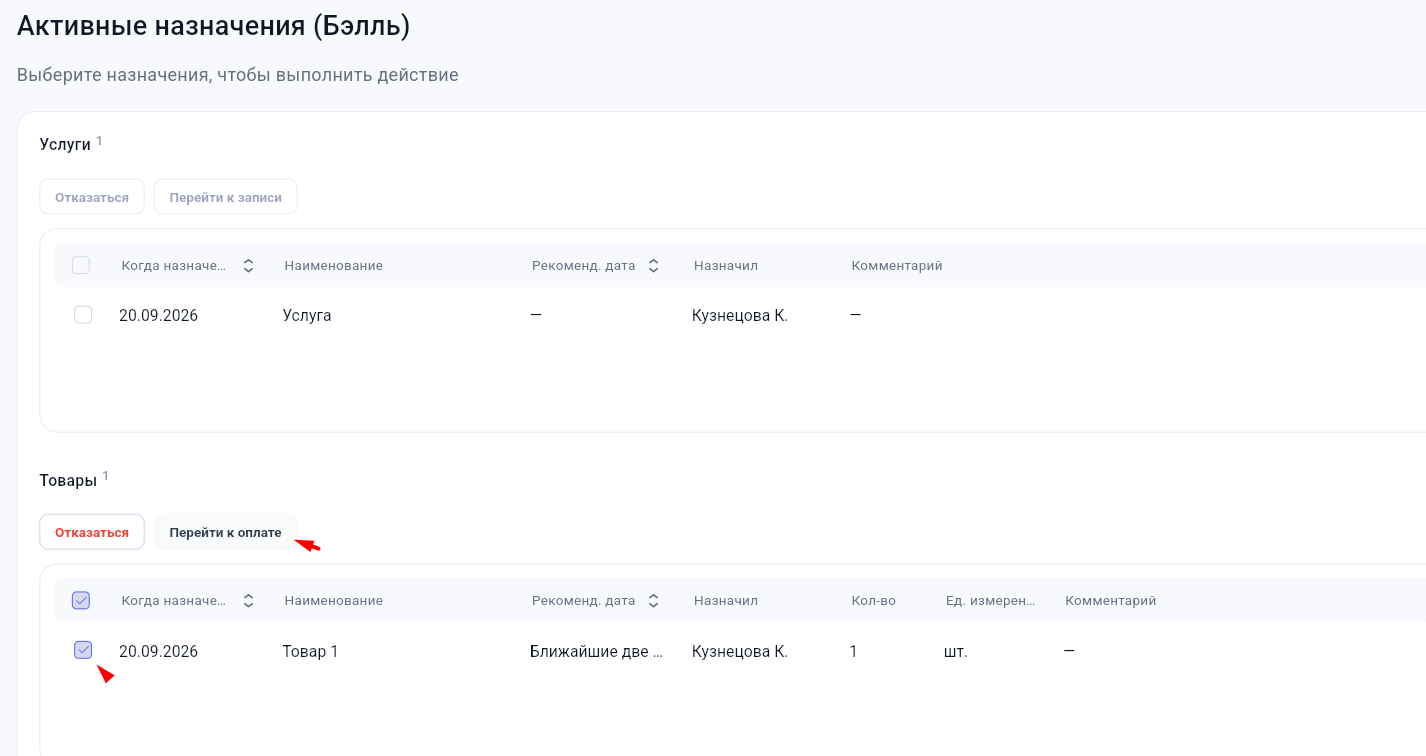Check the "Услуга" row checkbox
Image resolution: width=1426 pixels, height=756 pixels.
pos(83,315)
